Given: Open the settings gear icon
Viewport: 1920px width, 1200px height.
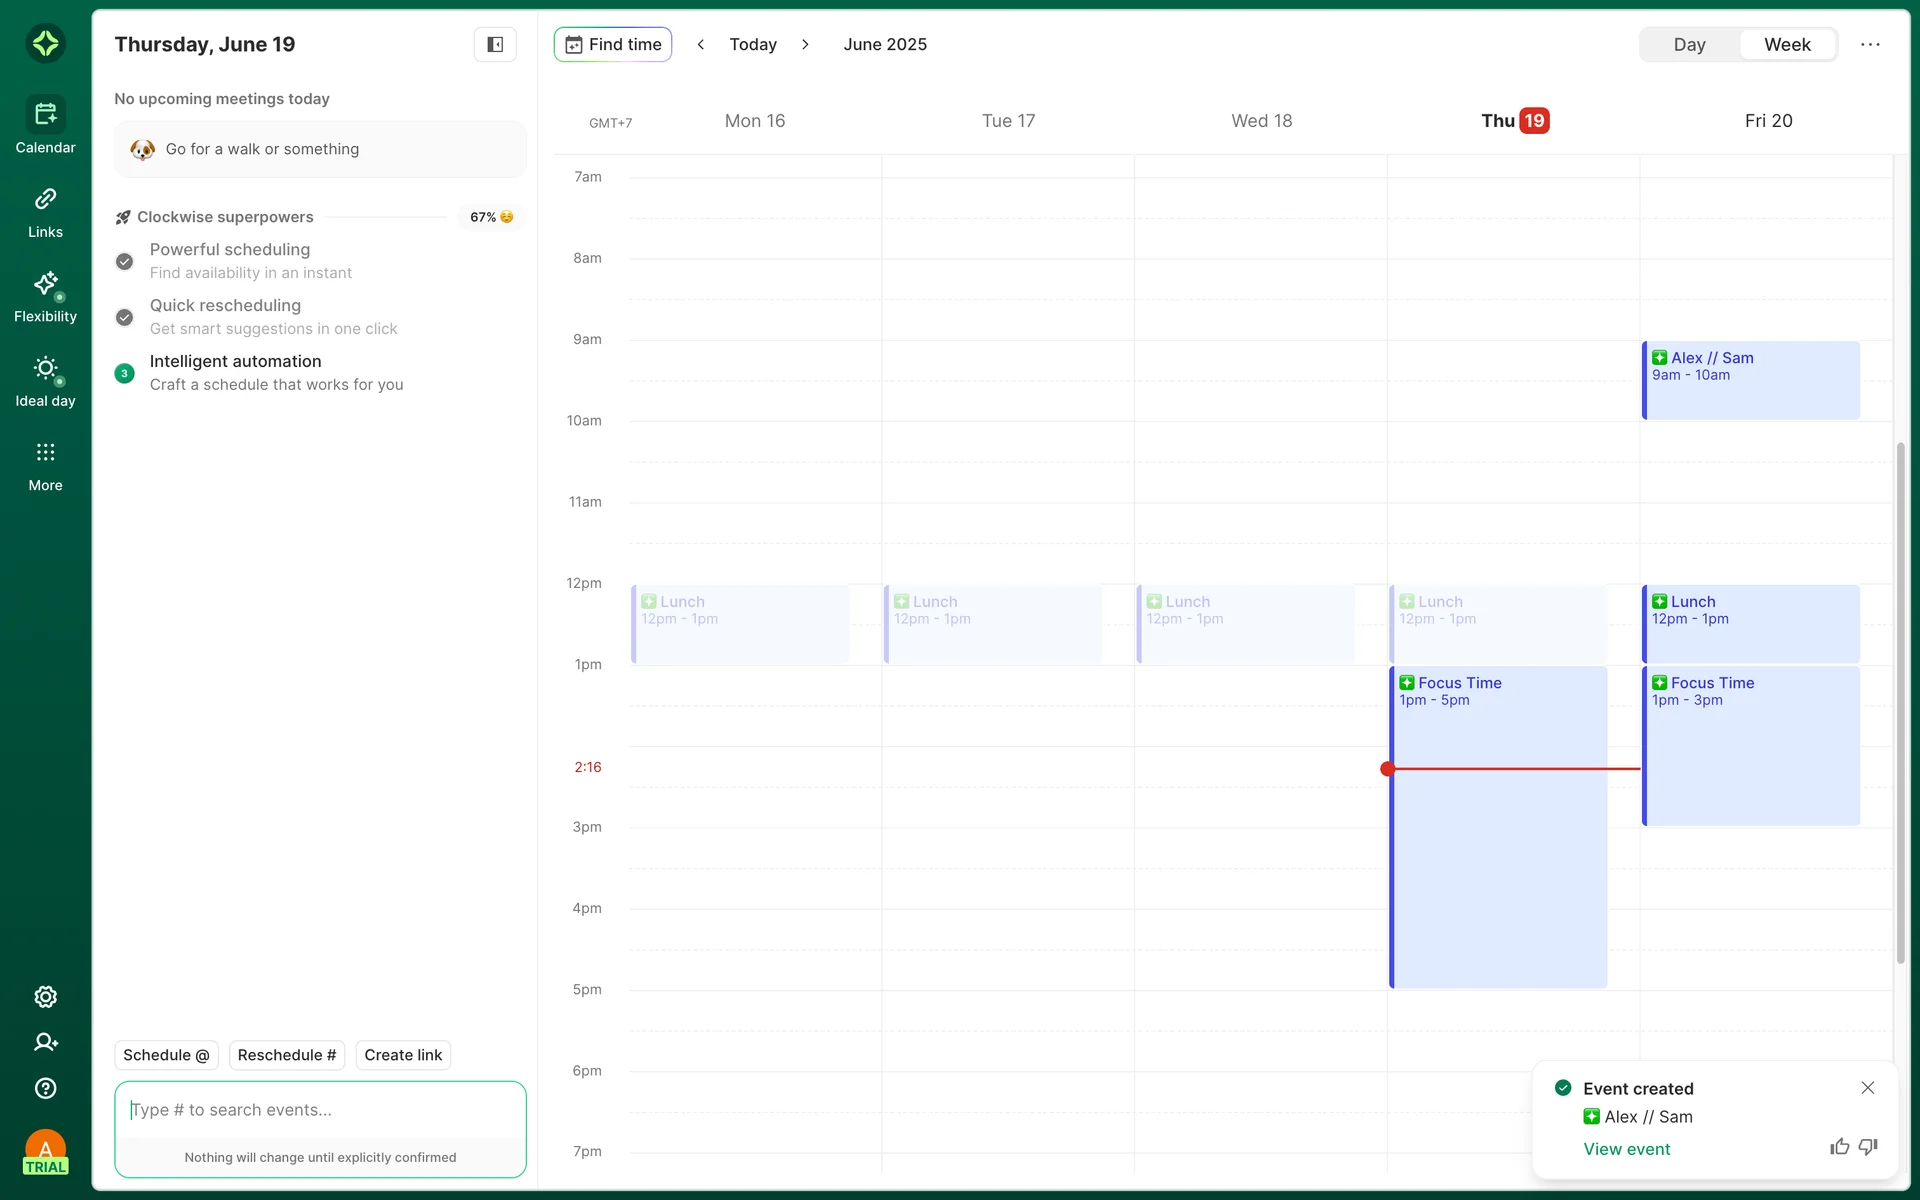Looking at the screenshot, I should click(x=45, y=997).
